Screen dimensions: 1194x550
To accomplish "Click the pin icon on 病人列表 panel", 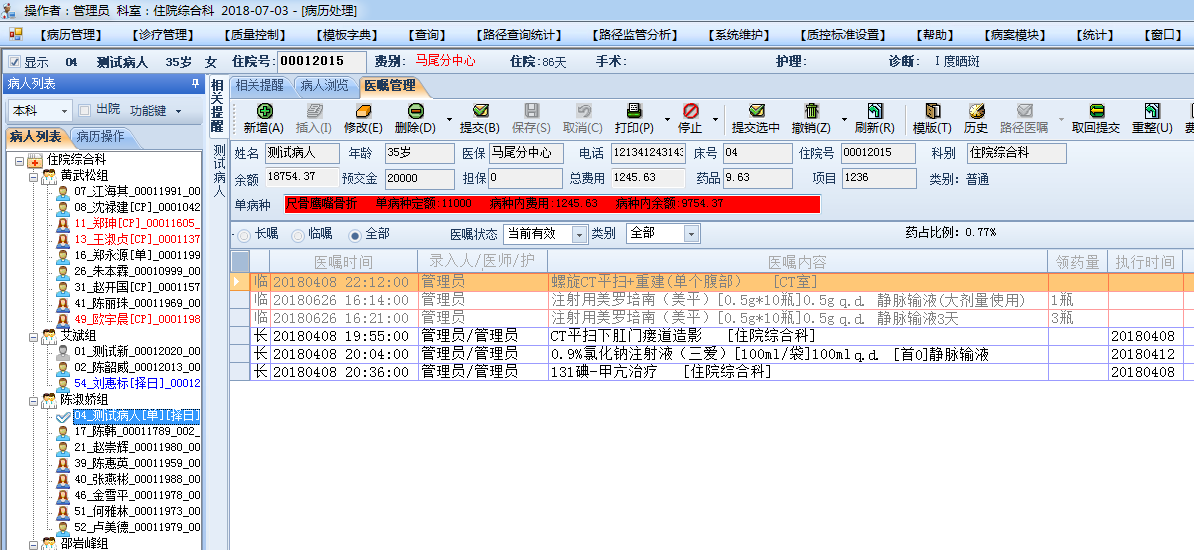I will coord(195,84).
